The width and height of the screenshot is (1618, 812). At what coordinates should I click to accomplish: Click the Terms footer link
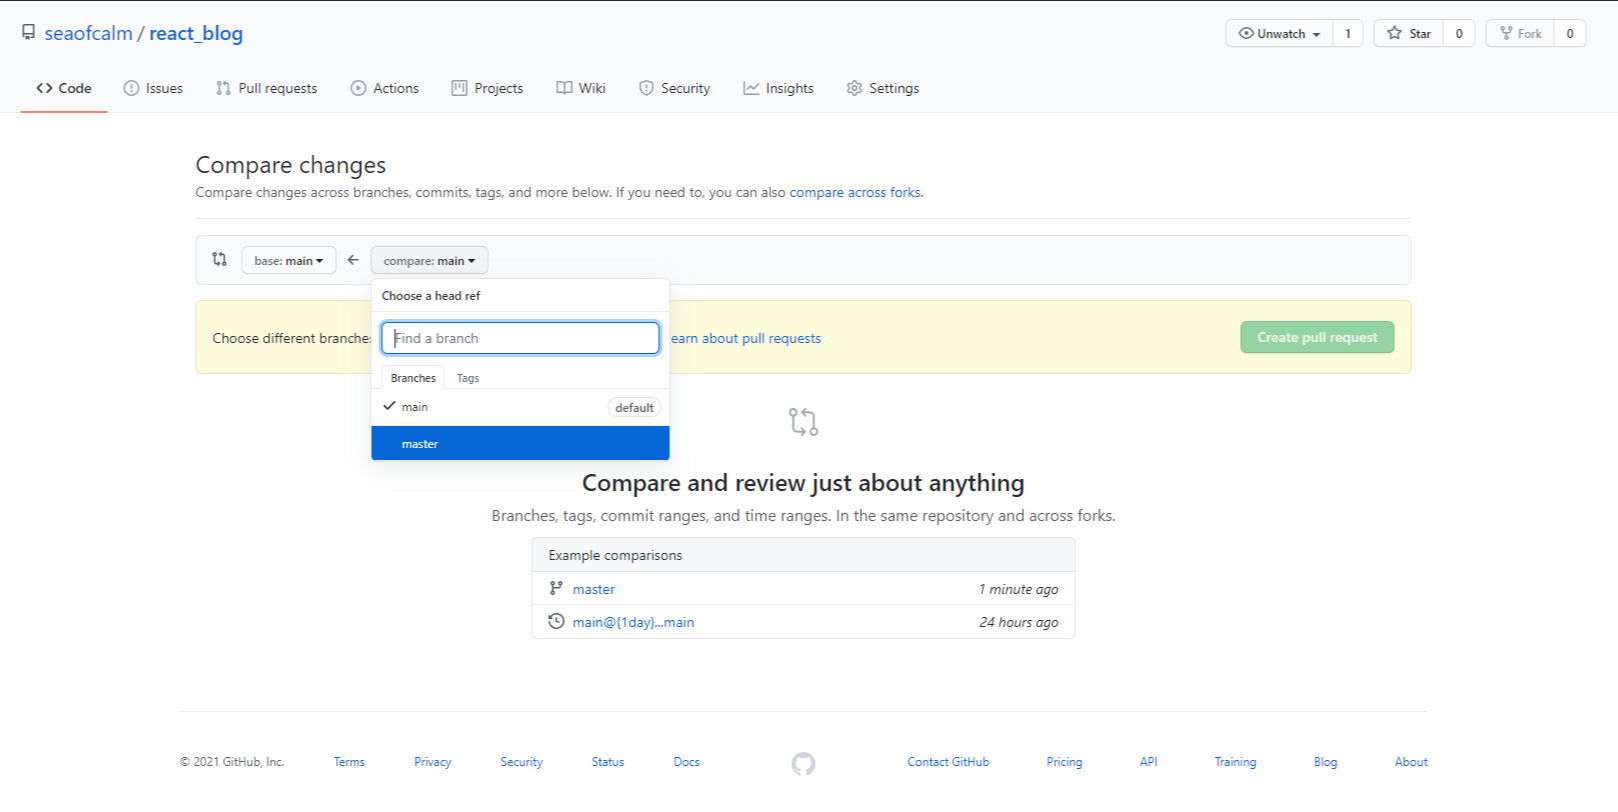tap(349, 762)
